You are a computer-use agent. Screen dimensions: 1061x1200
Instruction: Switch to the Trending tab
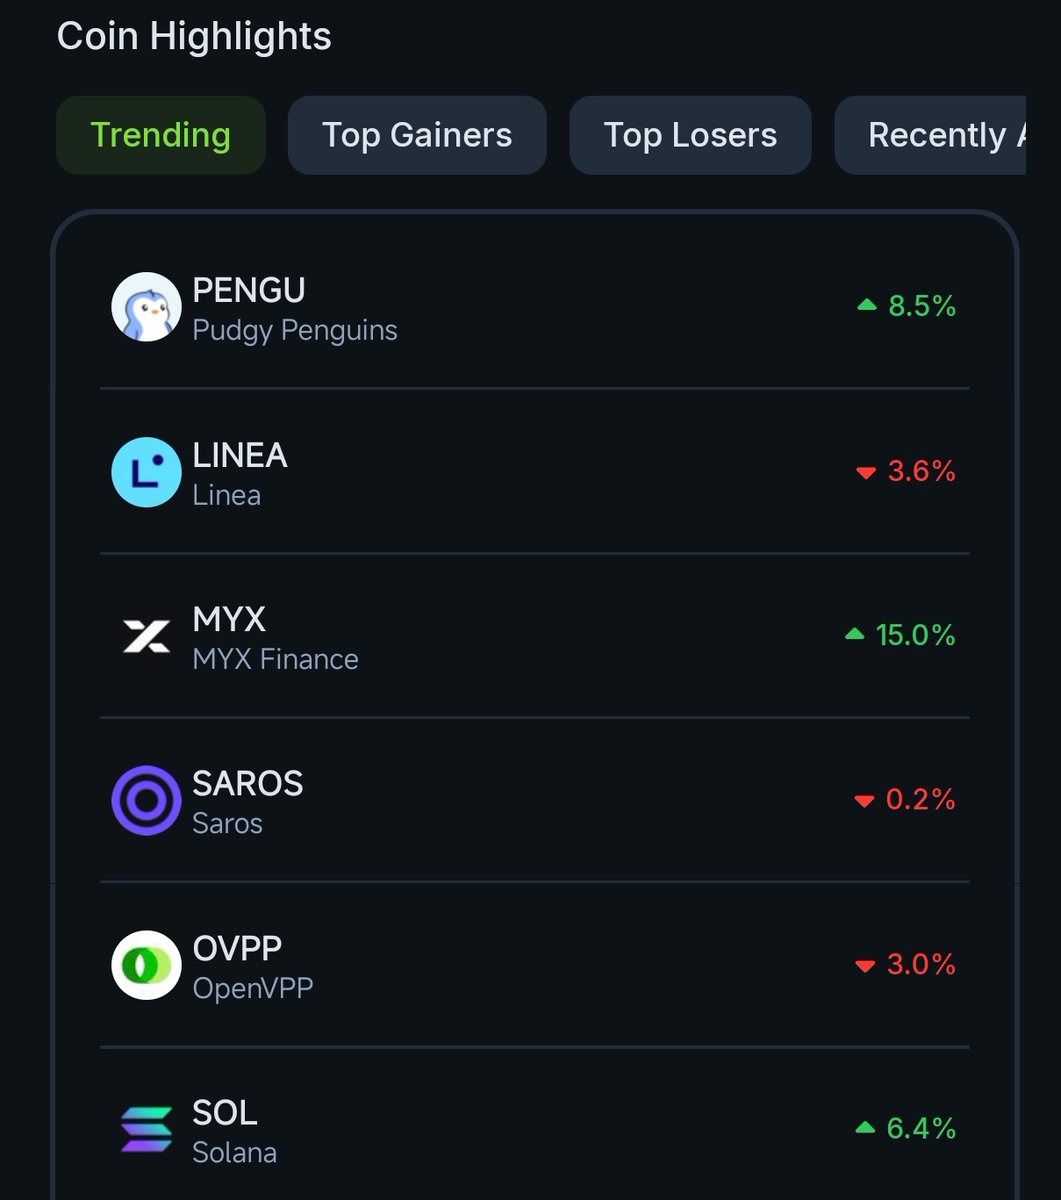(x=161, y=135)
